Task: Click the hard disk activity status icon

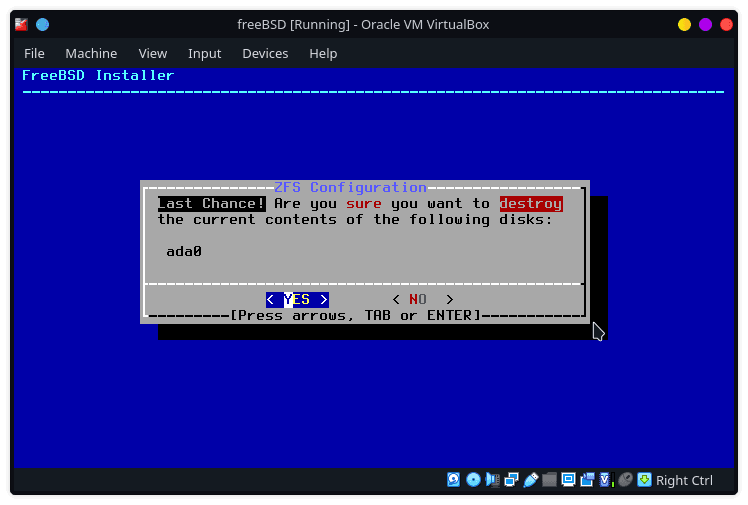Action: (454, 480)
